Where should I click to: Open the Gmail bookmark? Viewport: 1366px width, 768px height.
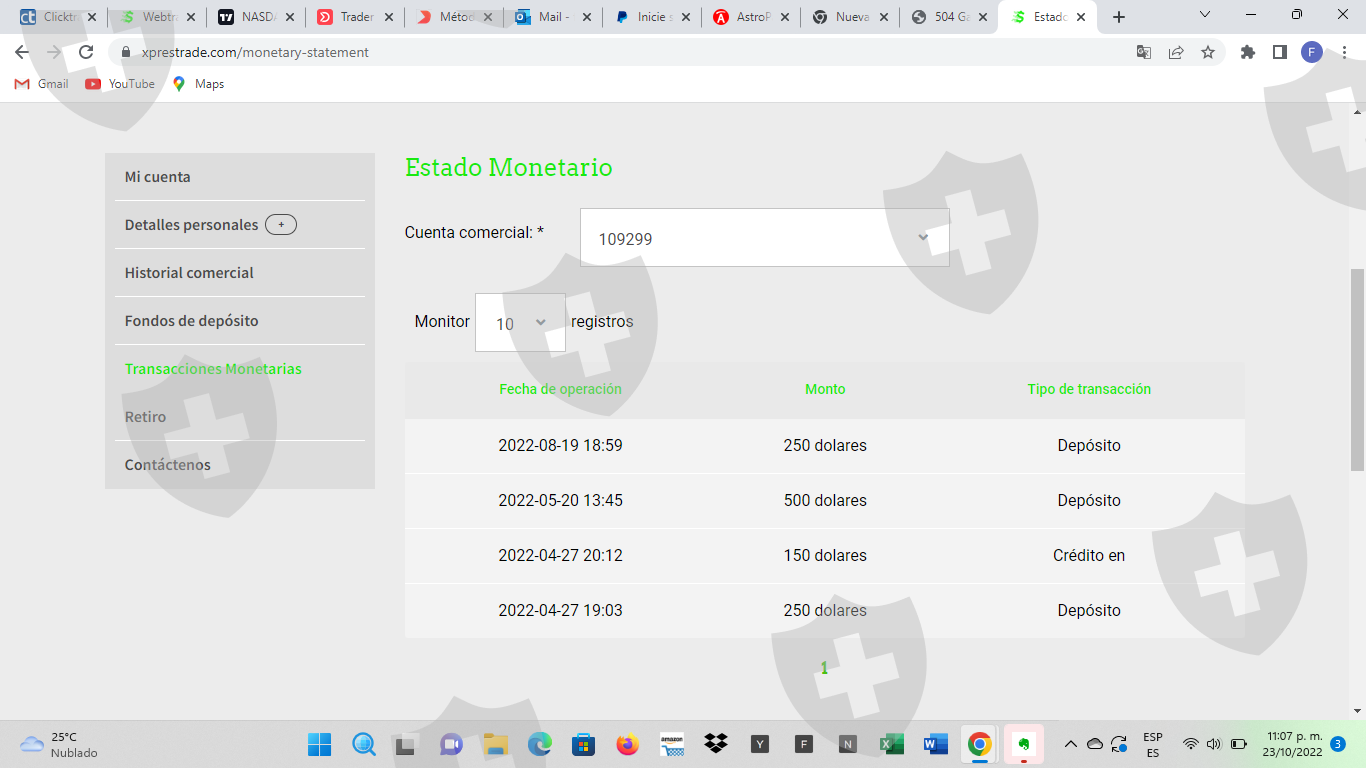[x=42, y=84]
